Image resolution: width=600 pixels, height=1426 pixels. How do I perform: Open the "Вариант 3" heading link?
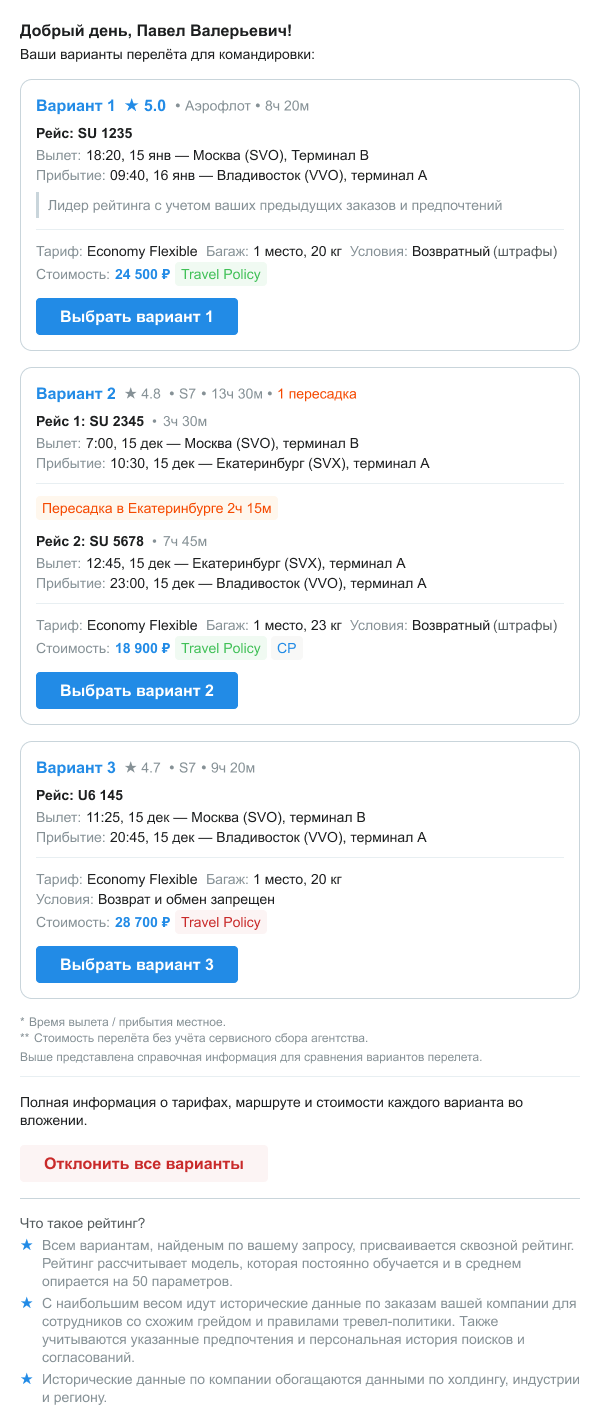pyautogui.click(x=76, y=768)
